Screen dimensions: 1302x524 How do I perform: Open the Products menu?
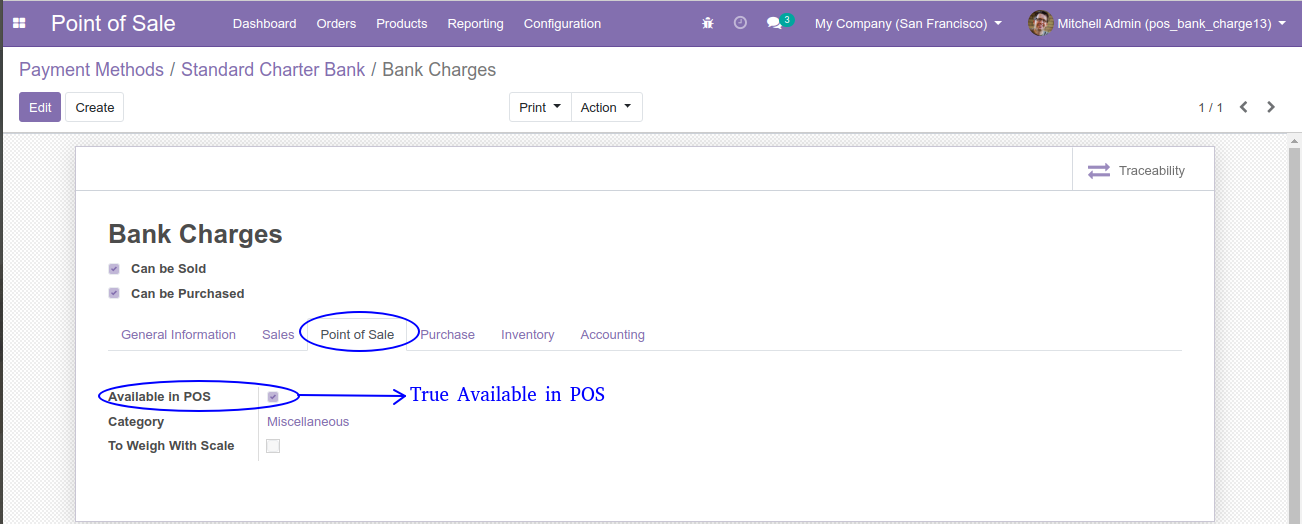point(401,23)
